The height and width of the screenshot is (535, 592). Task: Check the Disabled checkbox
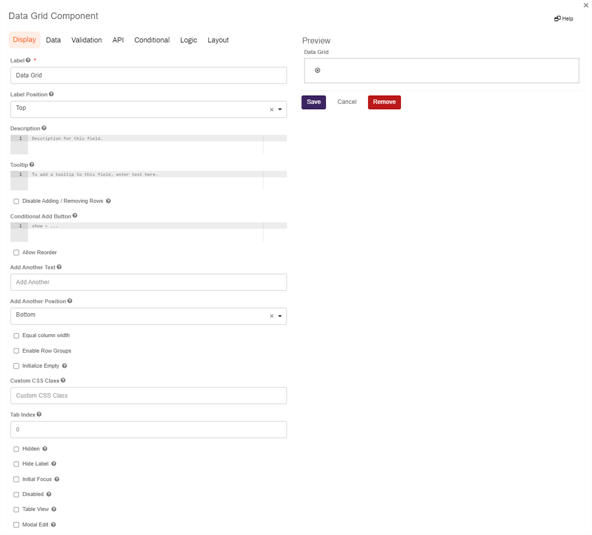[x=16, y=495]
